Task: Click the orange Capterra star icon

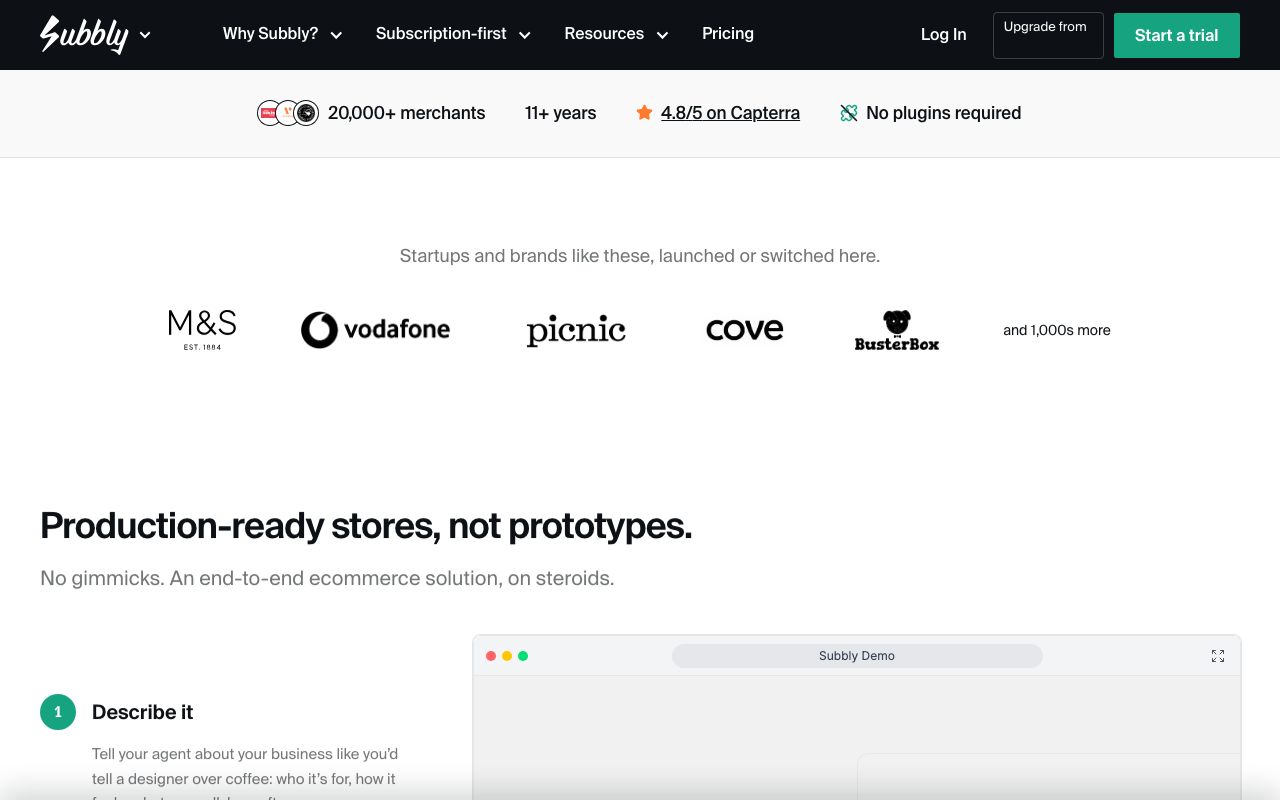Action: [644, 113]
